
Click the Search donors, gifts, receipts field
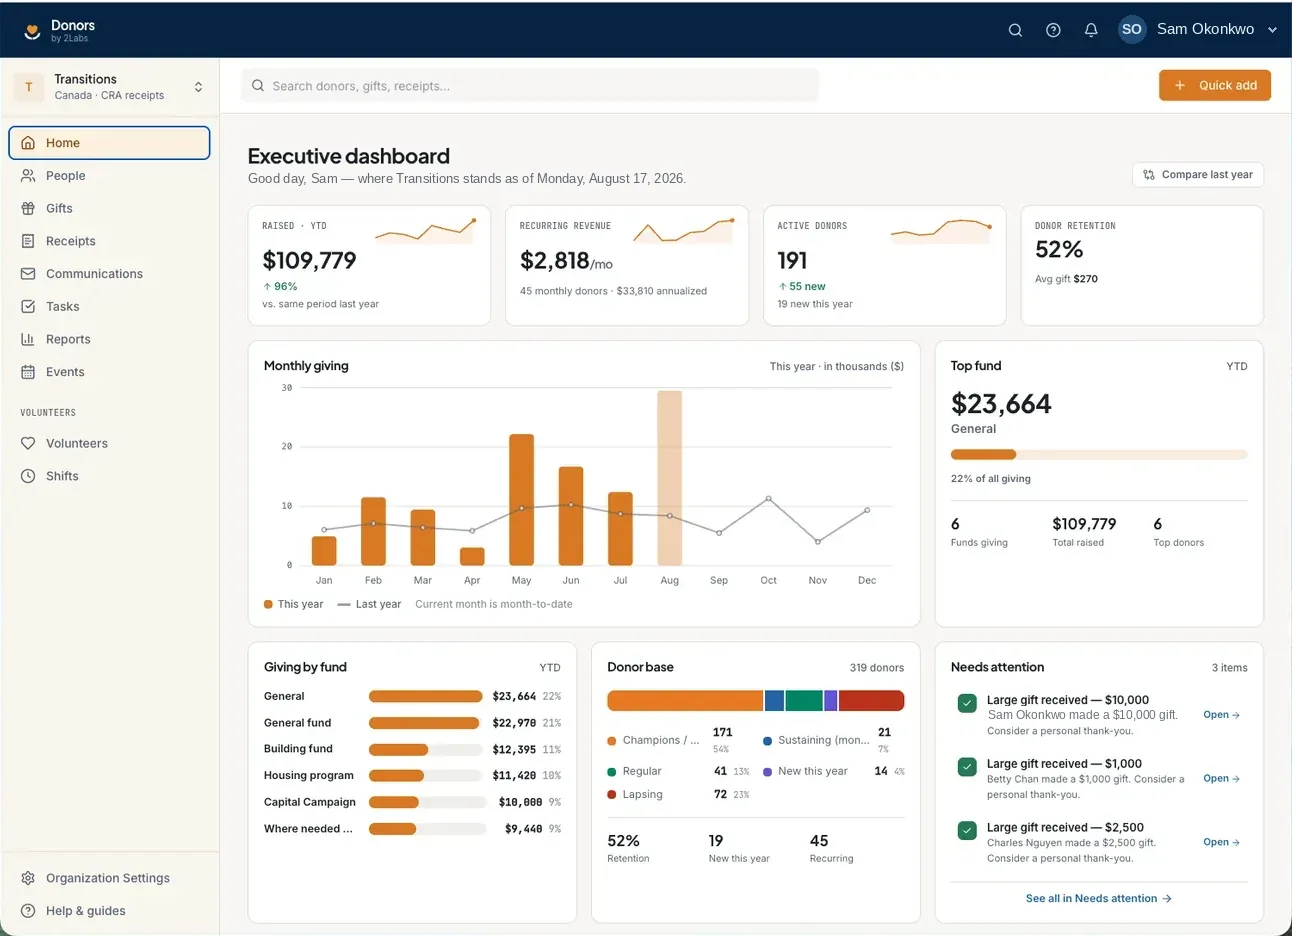[x=530, y=86]
